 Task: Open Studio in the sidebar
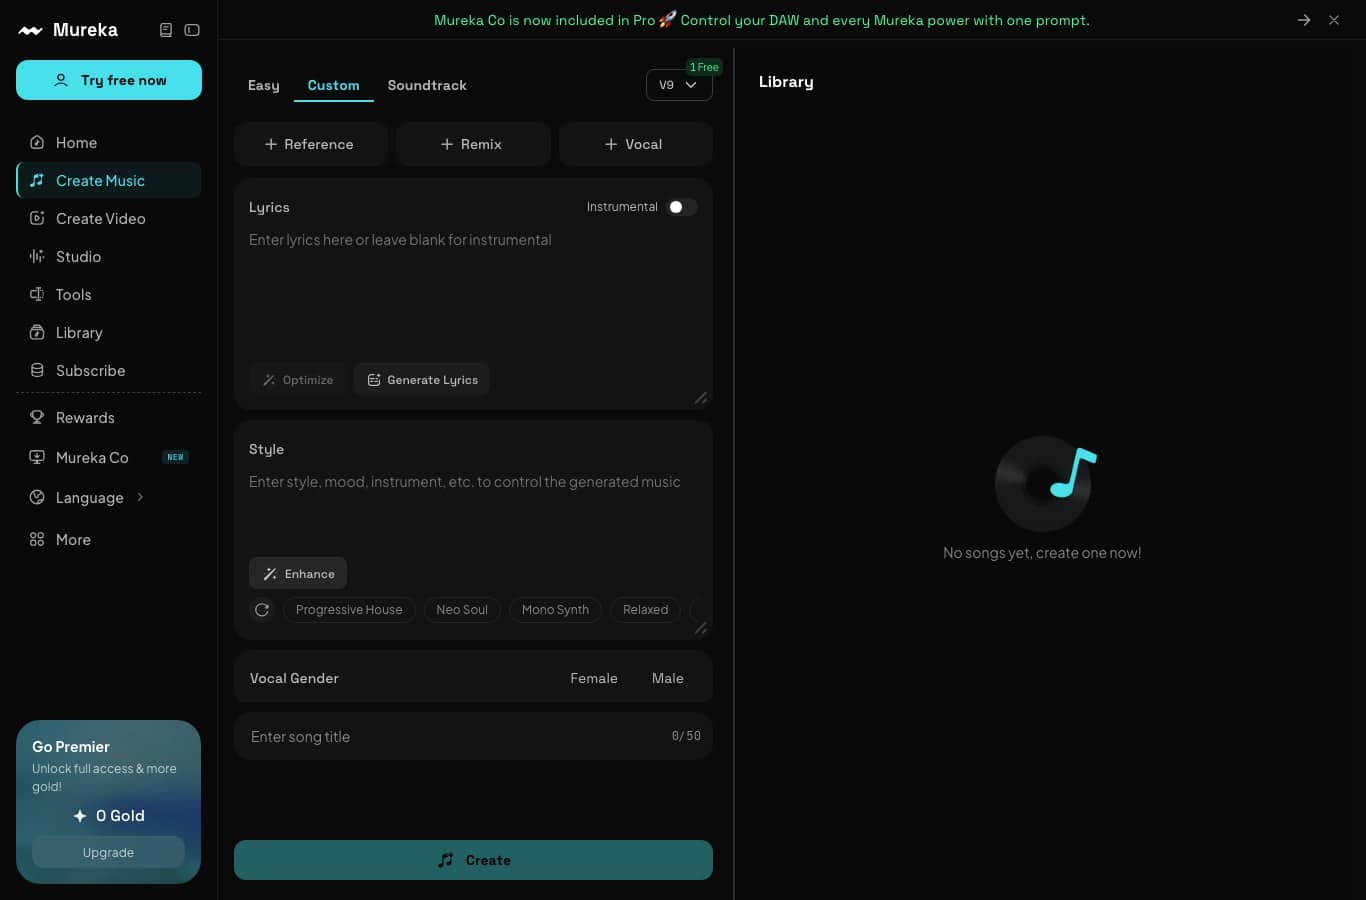108,257
